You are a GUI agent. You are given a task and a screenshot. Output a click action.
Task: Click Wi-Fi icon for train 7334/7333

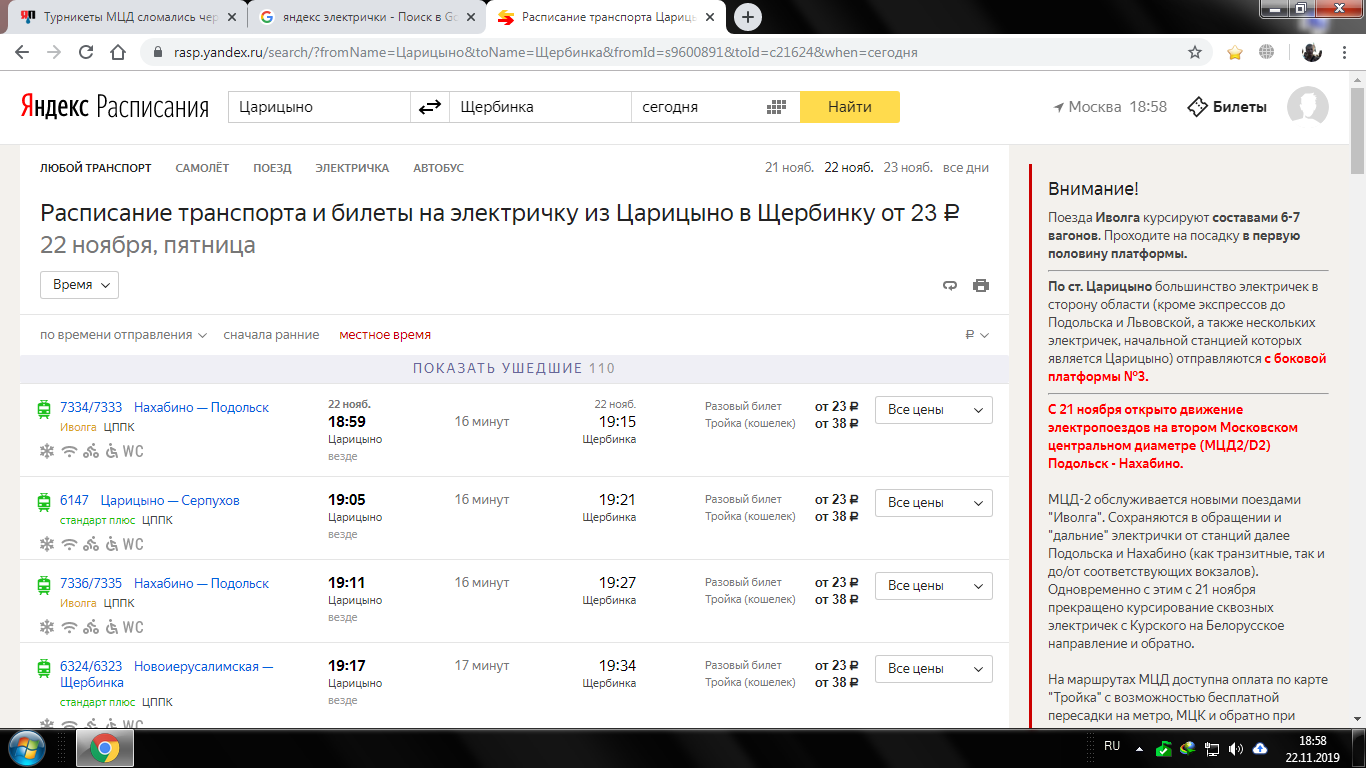coord(69,451)
